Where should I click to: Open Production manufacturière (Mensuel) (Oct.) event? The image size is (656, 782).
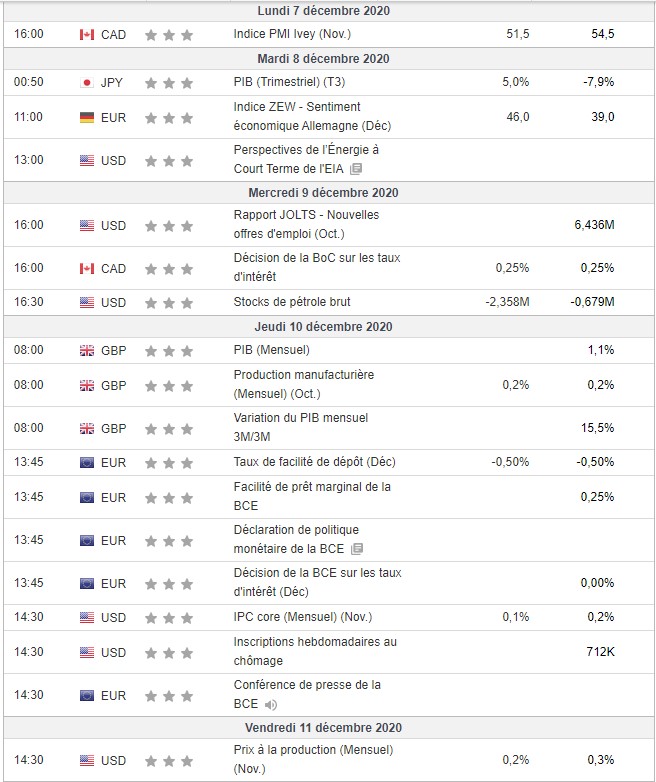pyautogui.click(x=303, y=384)
